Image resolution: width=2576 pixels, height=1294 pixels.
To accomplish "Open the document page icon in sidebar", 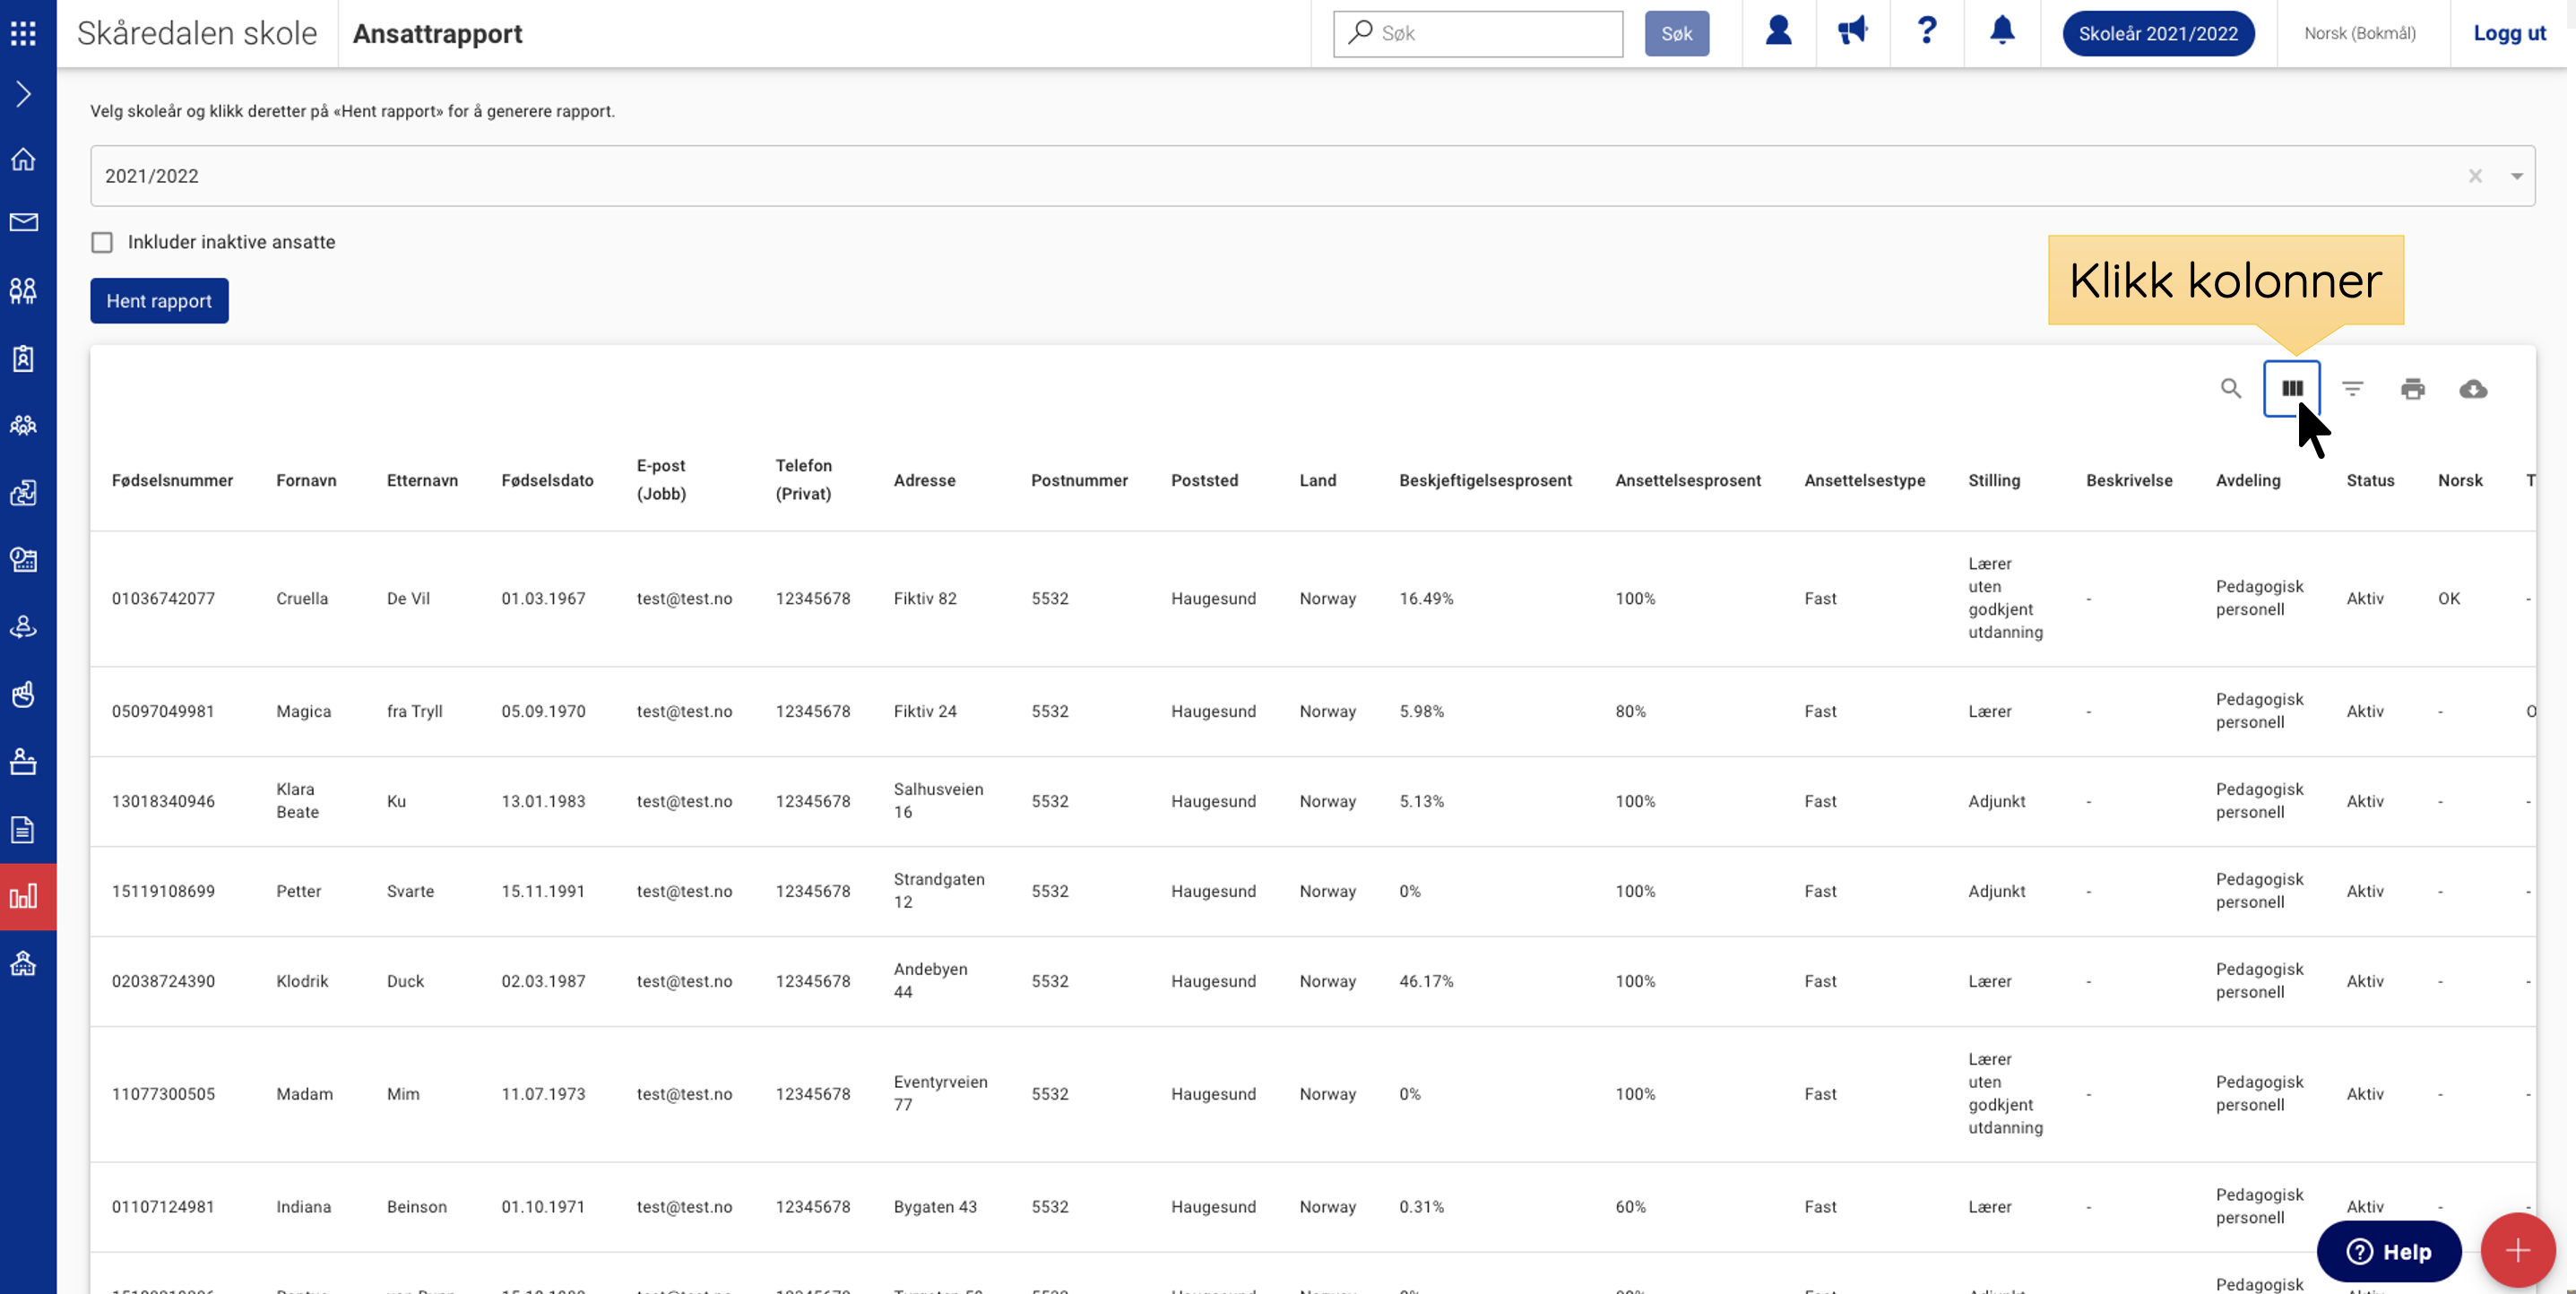I will tap(23, 829).
